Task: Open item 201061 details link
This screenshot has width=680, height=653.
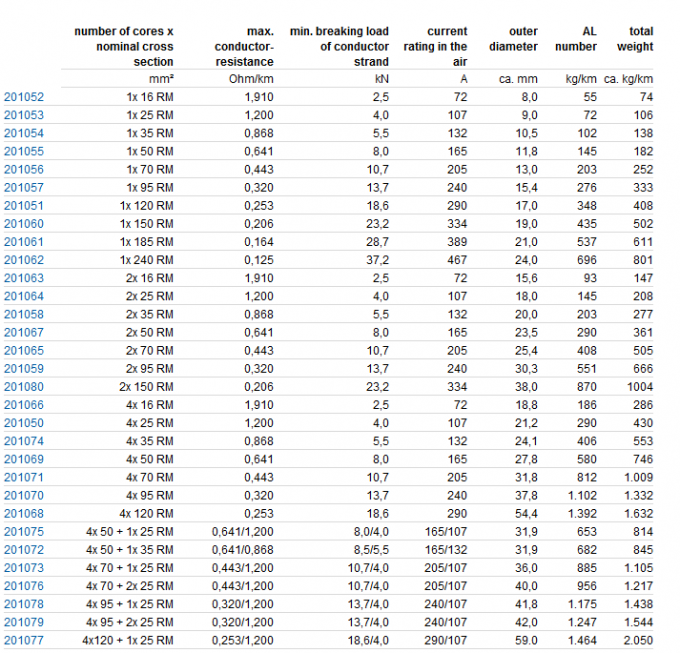Action: click(24, 241)
